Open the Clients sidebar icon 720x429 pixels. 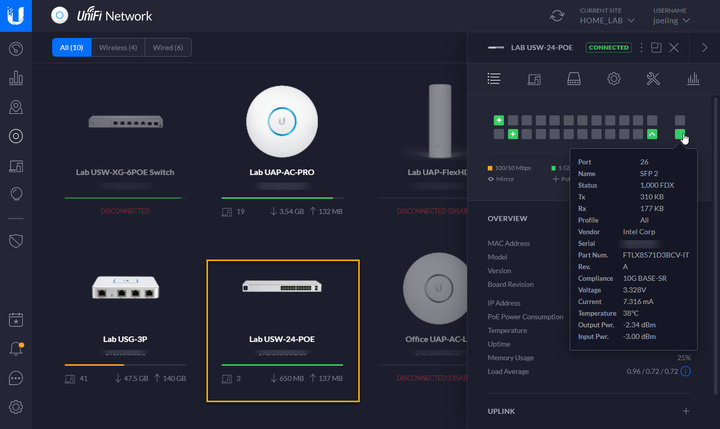tap(16, 166)
